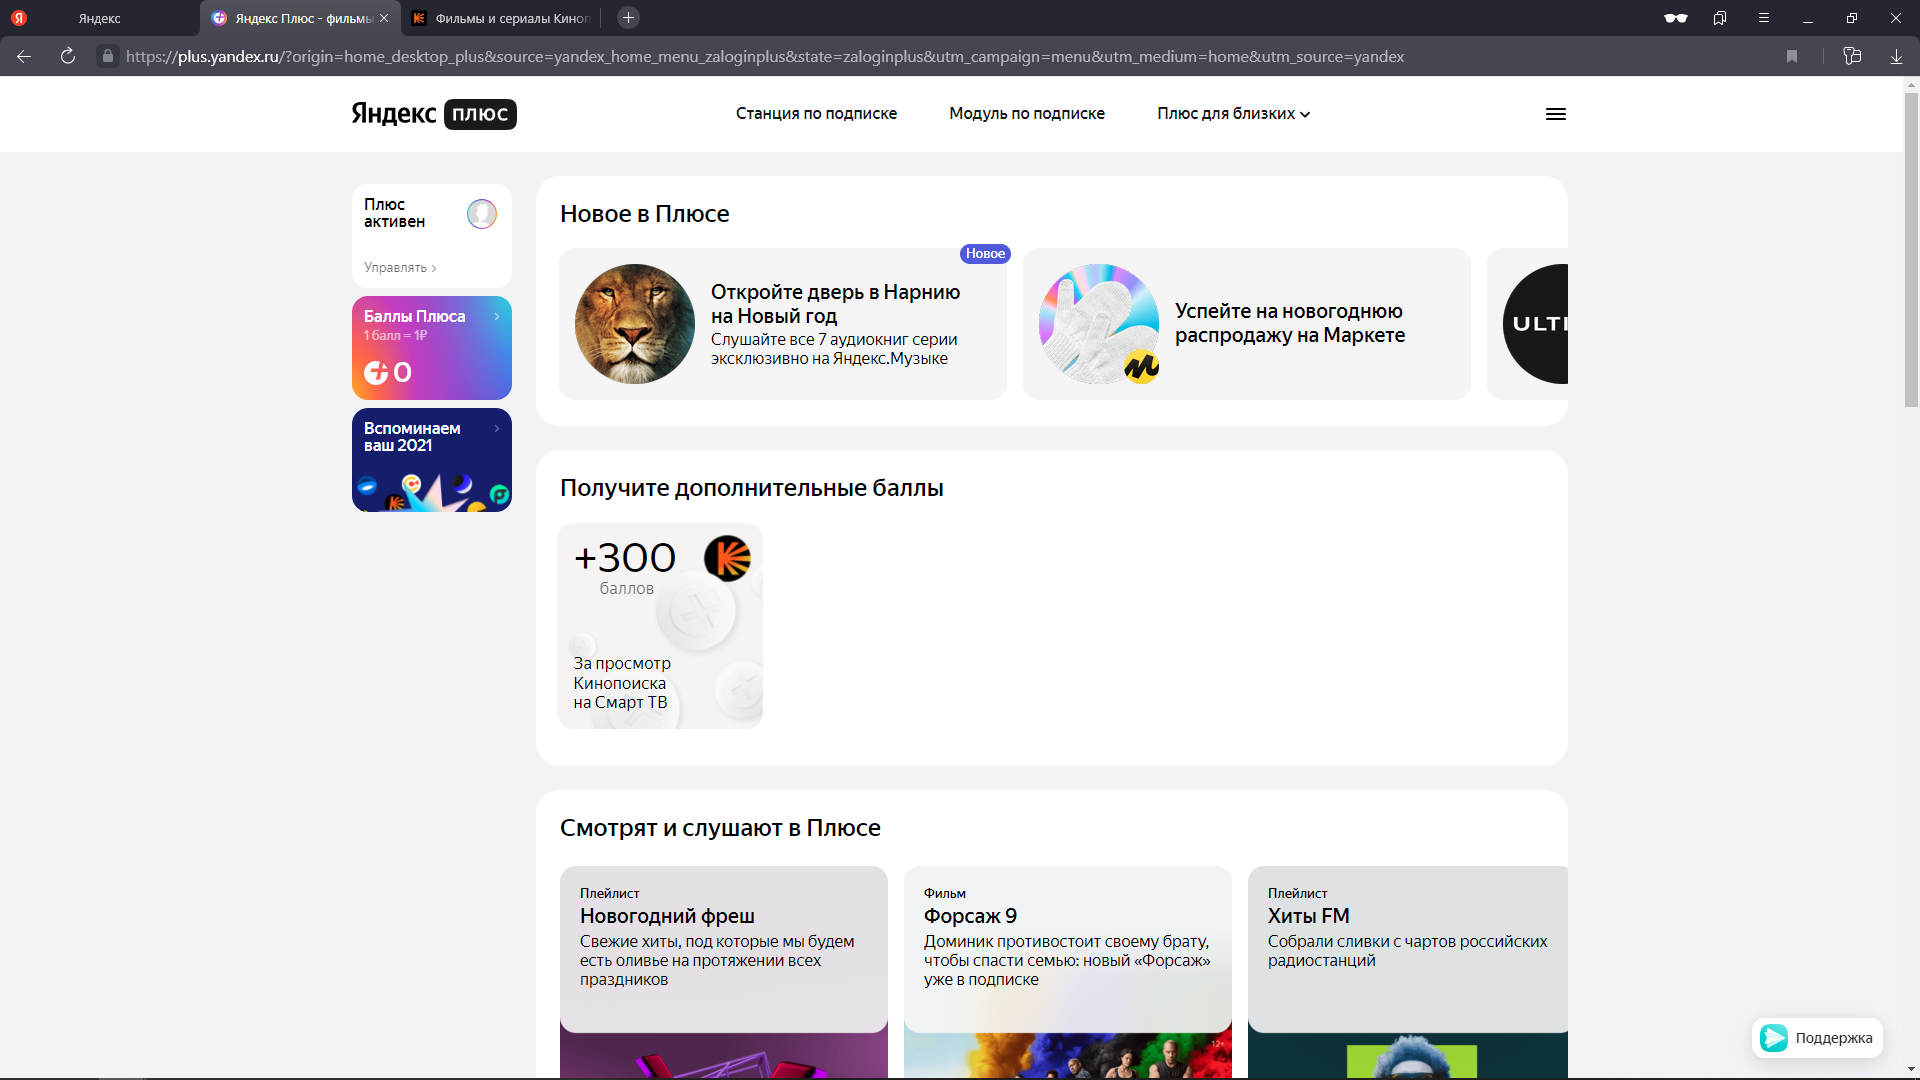1920x1080 pixels.
Task: Click the Получите дополнительные баллы heading
Action: pos(752,488)
